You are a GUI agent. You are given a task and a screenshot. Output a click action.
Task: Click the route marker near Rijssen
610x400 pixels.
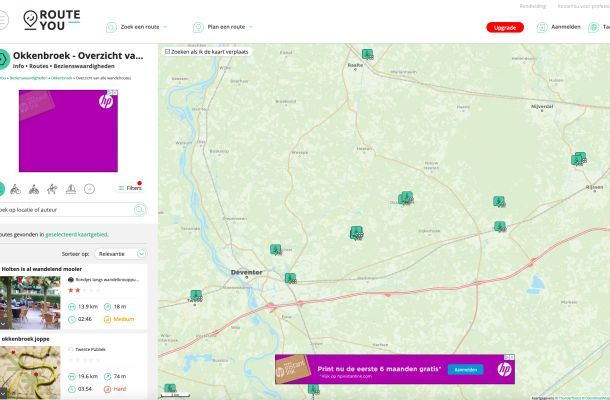click(x=577, y=159)
